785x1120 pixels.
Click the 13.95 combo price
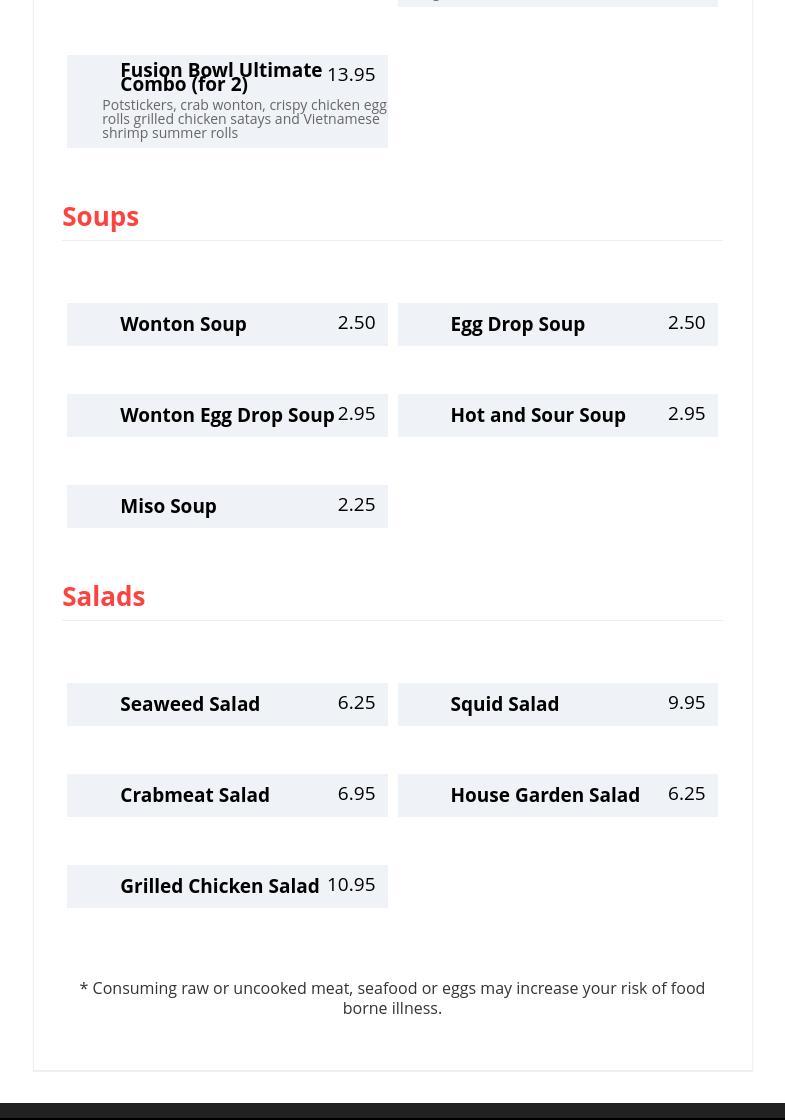351,74
